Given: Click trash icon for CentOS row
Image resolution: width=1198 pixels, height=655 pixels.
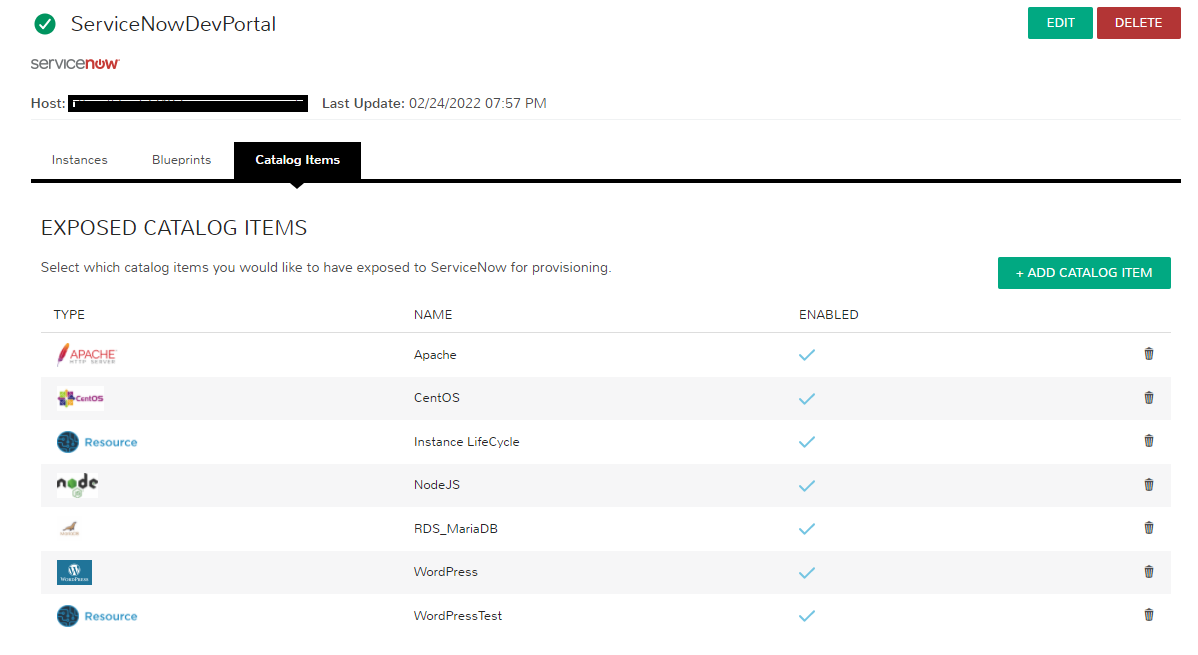Looking at the screenshot, I should 1148,397.
